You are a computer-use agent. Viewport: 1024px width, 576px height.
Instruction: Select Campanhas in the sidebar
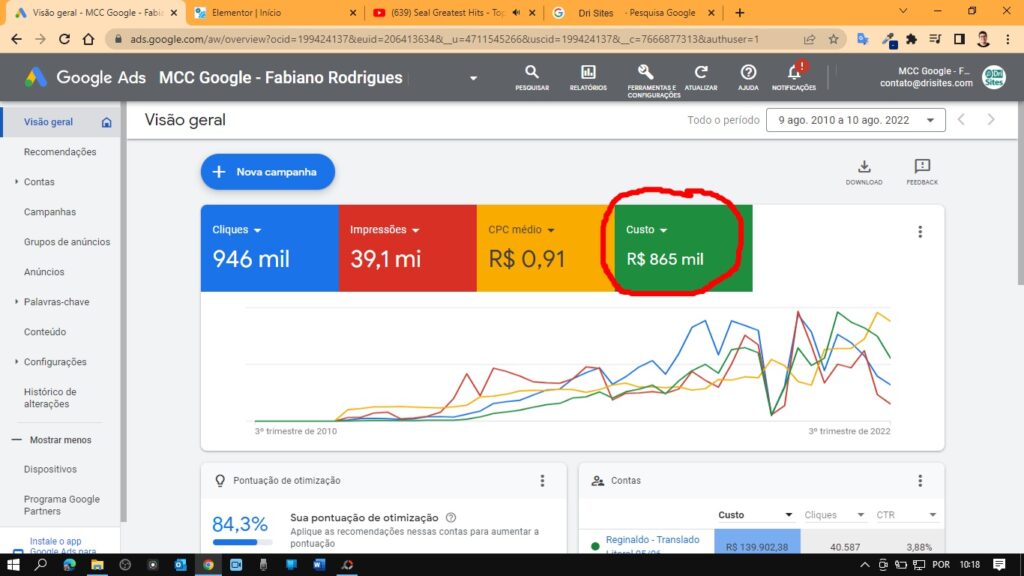(50, 212)
